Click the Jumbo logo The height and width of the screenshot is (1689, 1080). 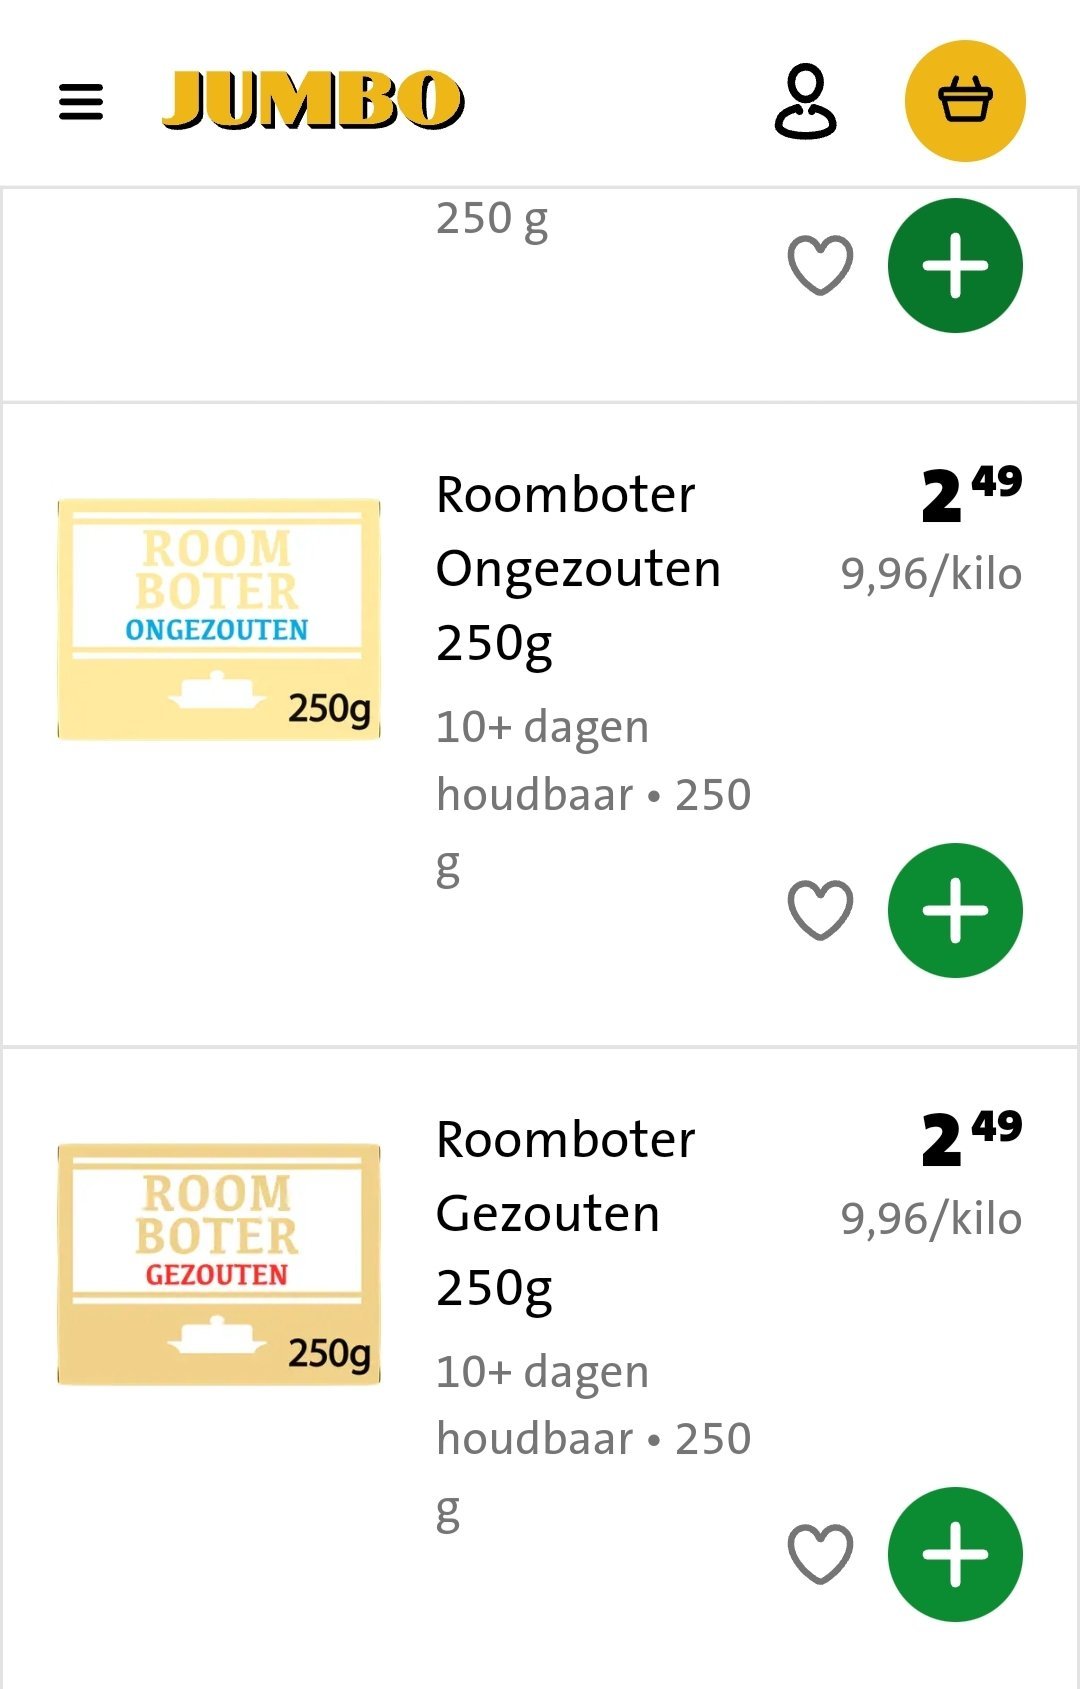coord(313,101)
